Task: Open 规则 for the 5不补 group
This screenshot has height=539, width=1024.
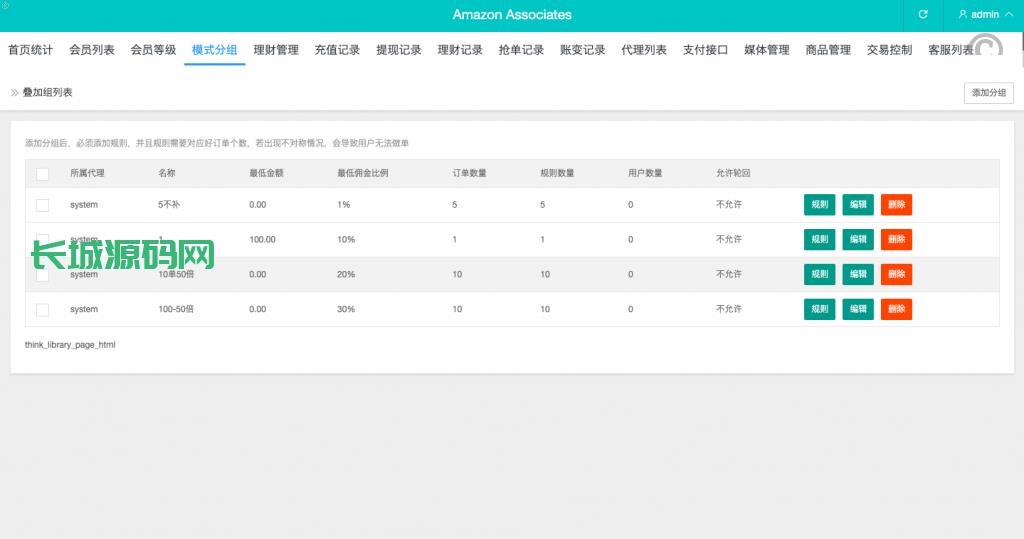Action: pyautogui.click(x=819, y=205)
